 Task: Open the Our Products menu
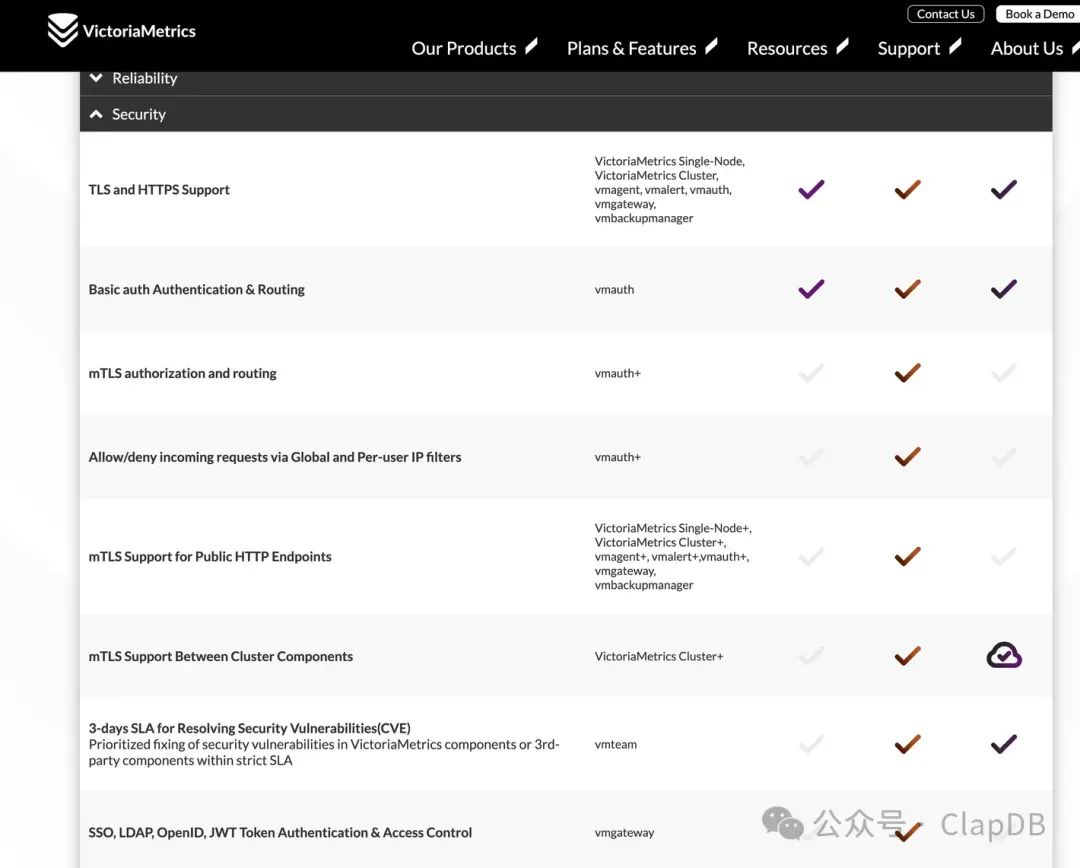click(x=464, y=48)
